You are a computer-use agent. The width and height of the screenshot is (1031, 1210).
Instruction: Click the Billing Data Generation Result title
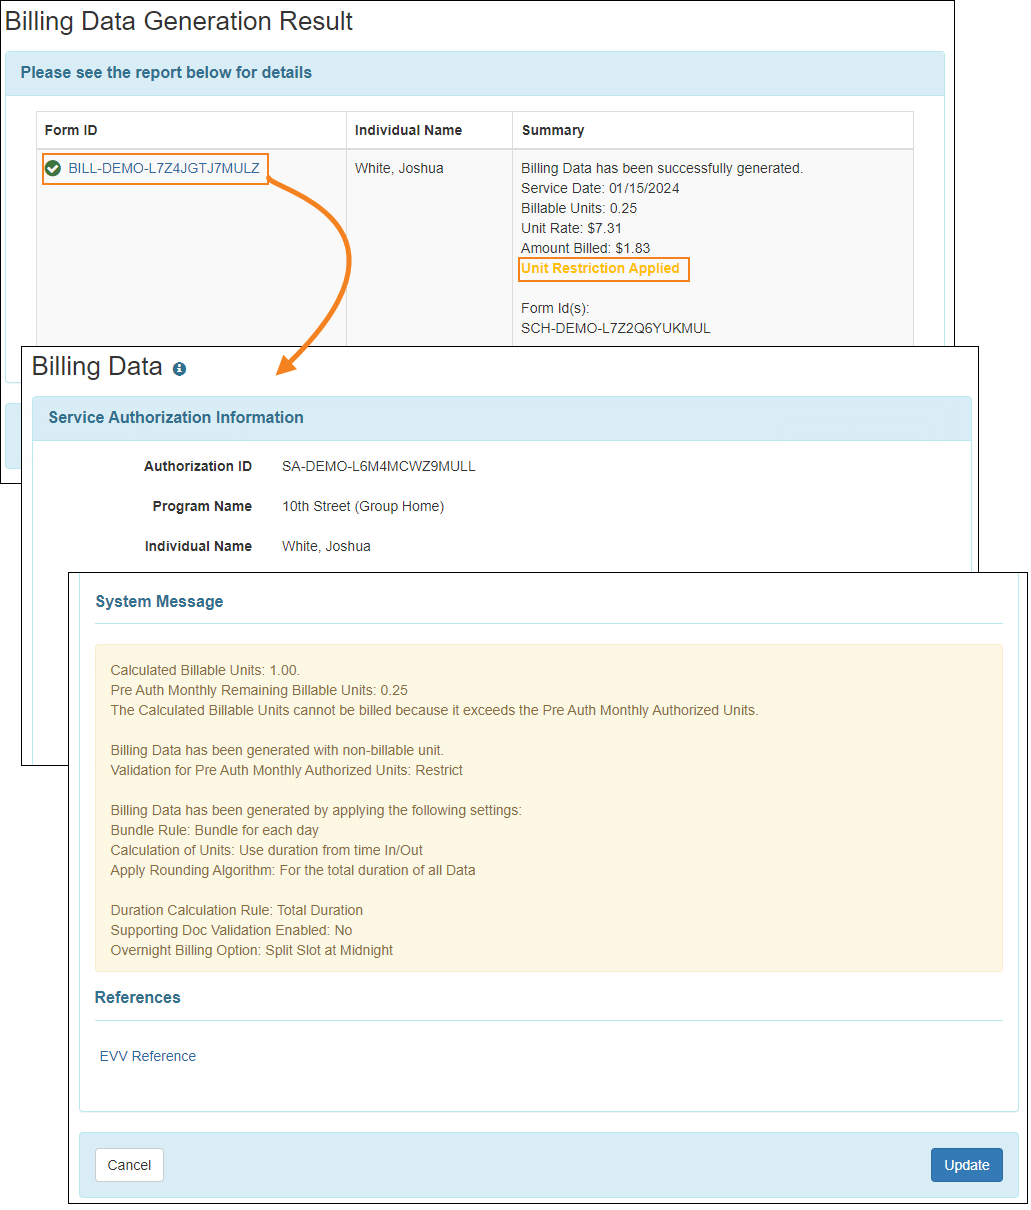pyautogui.click(x=180, y=21)
